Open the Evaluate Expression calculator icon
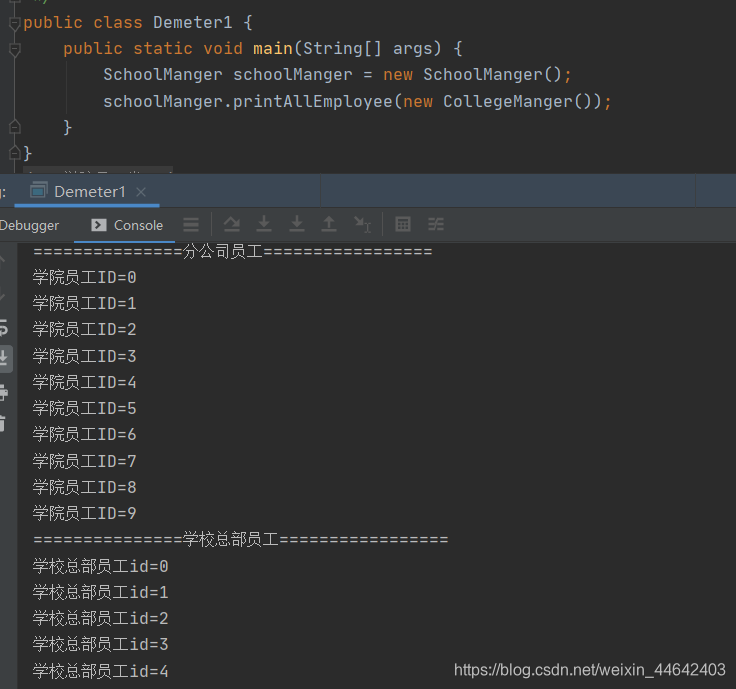 coord(403,224)
